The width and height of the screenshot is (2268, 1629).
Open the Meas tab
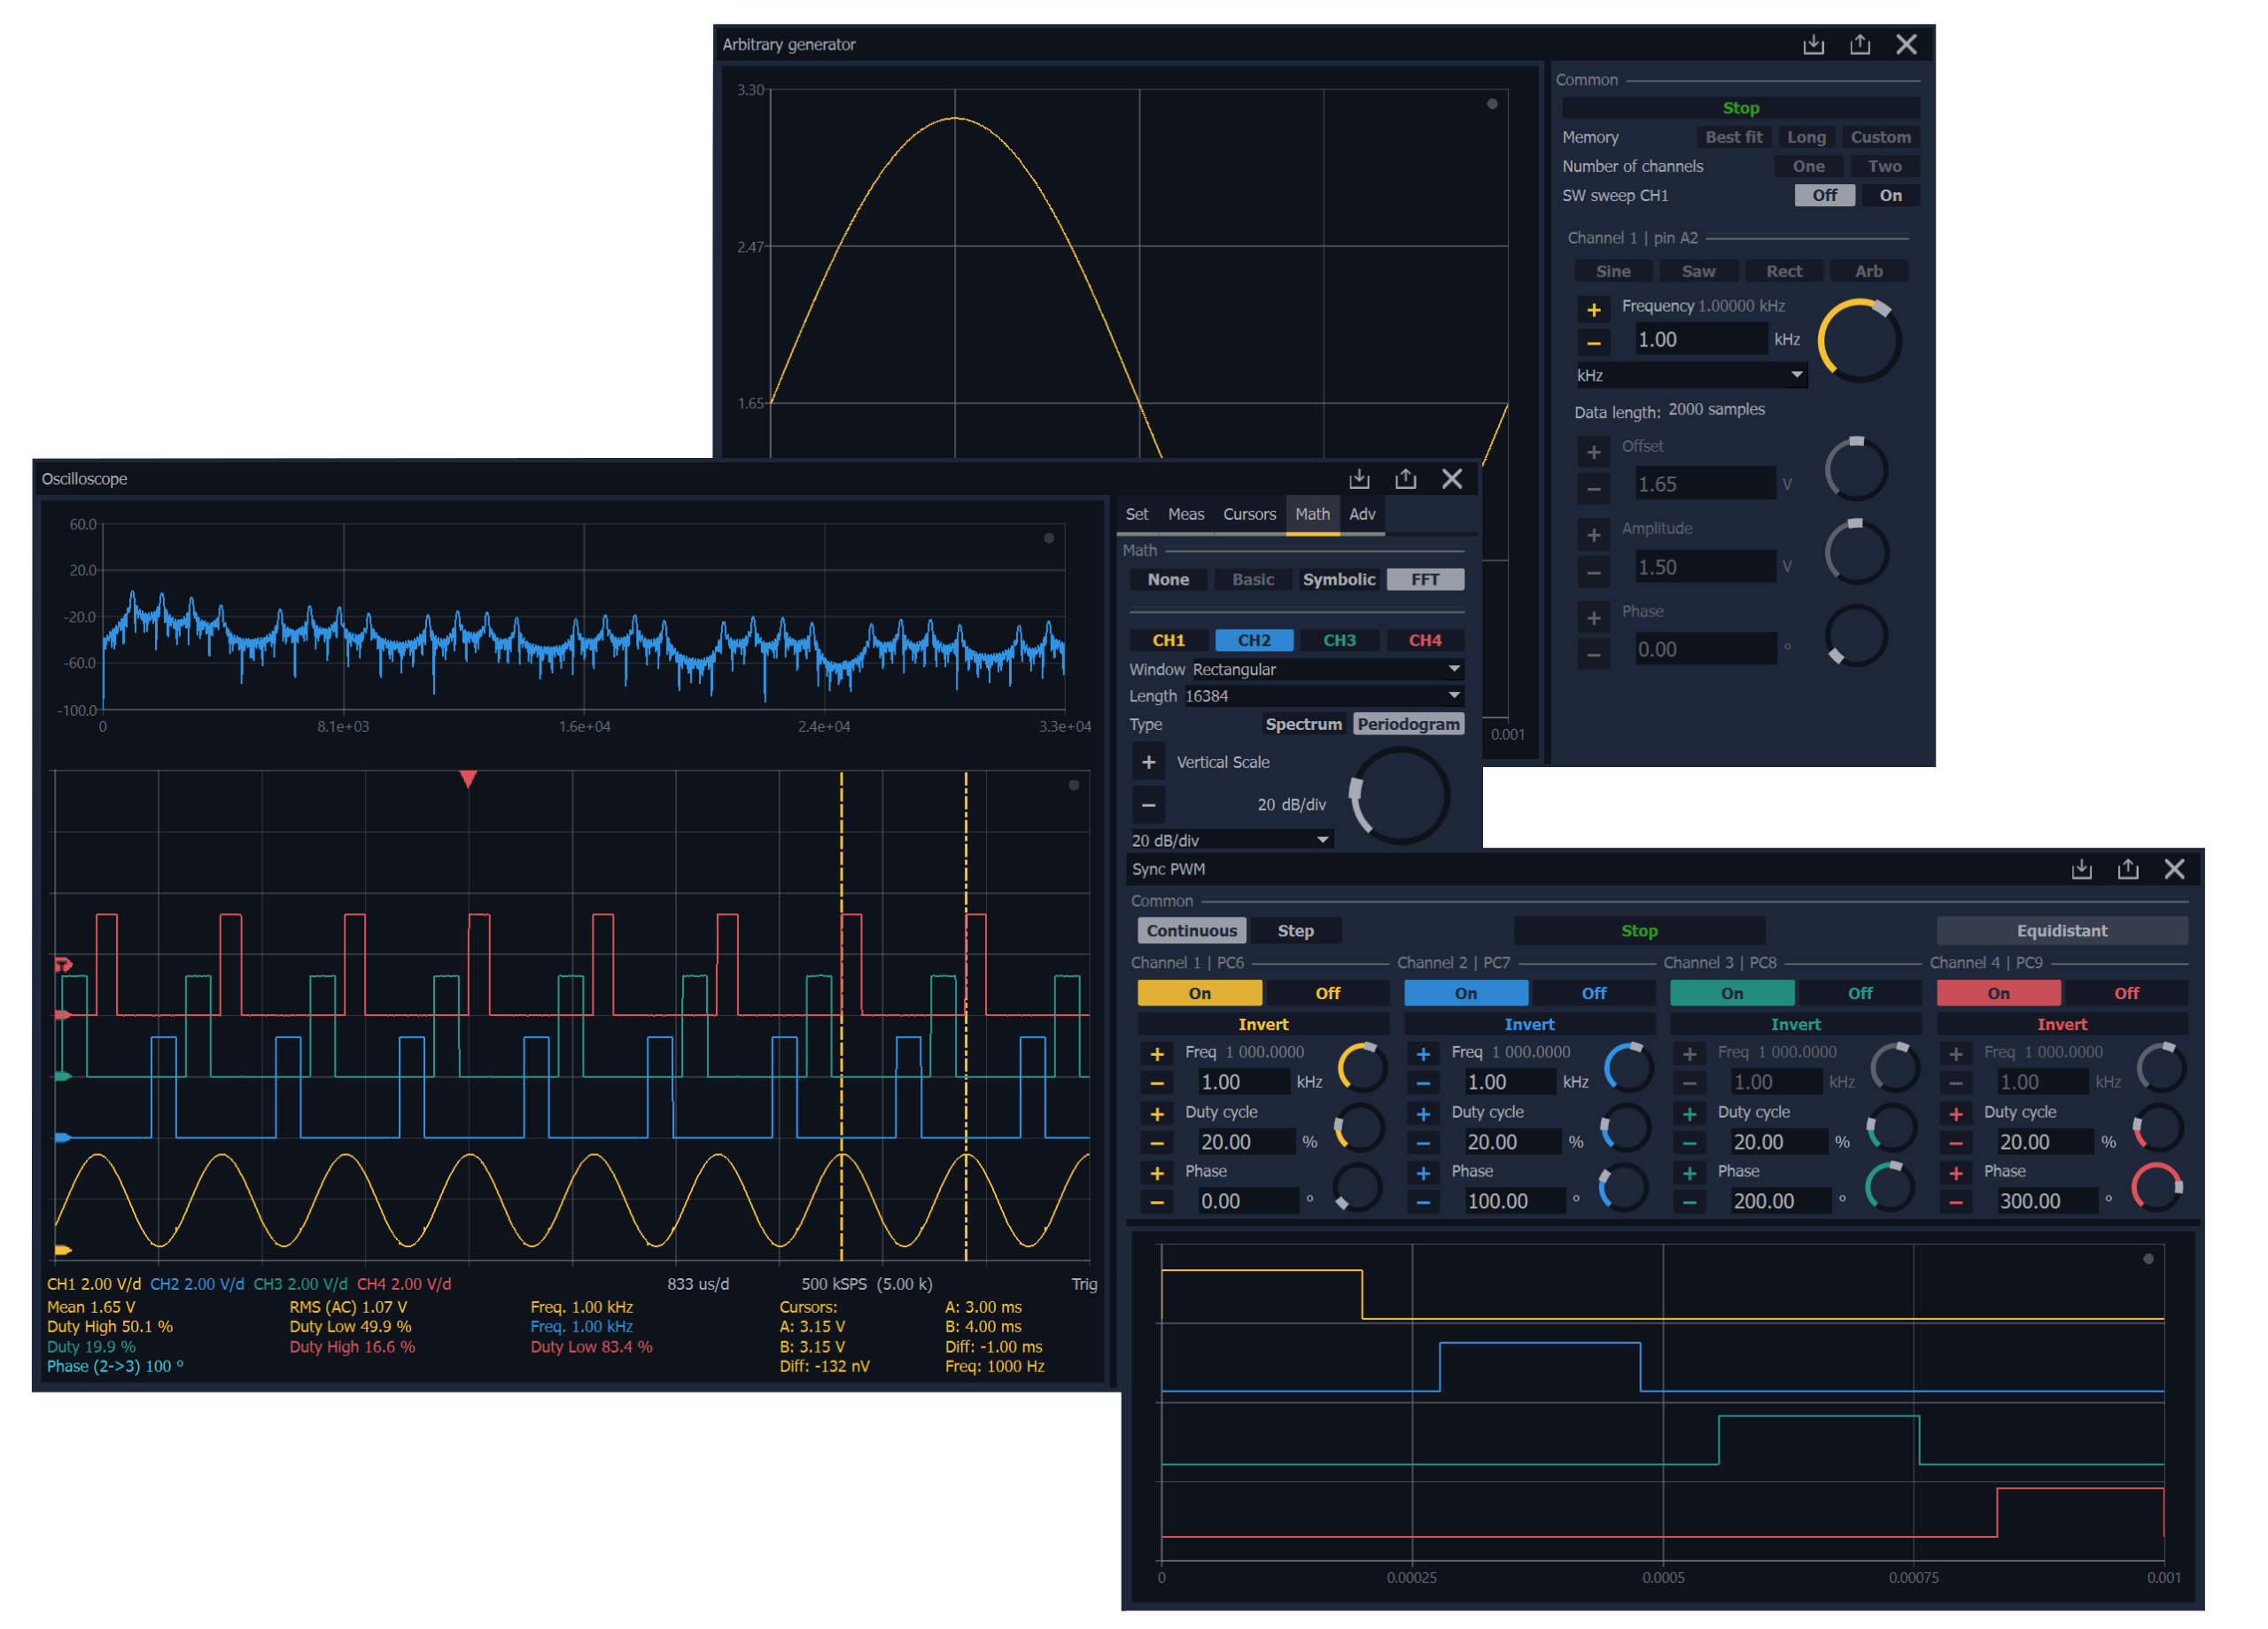tap(1185, 514)
